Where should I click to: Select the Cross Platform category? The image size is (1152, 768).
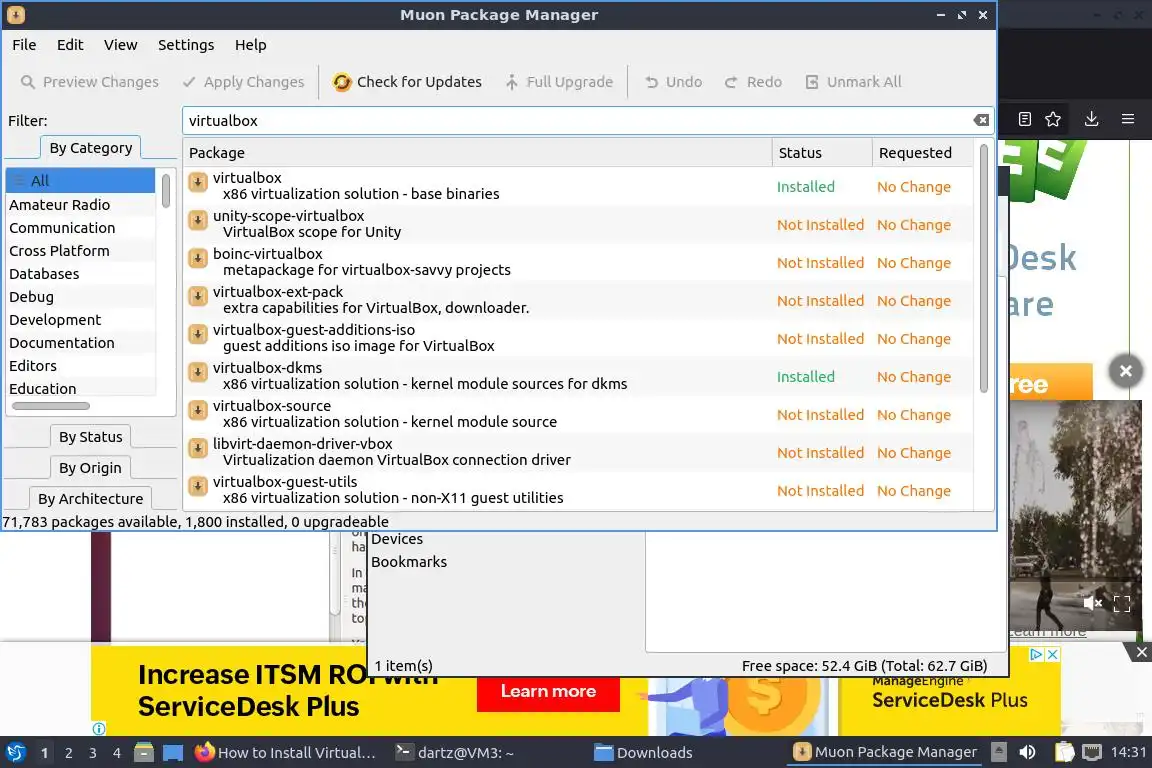81,251
